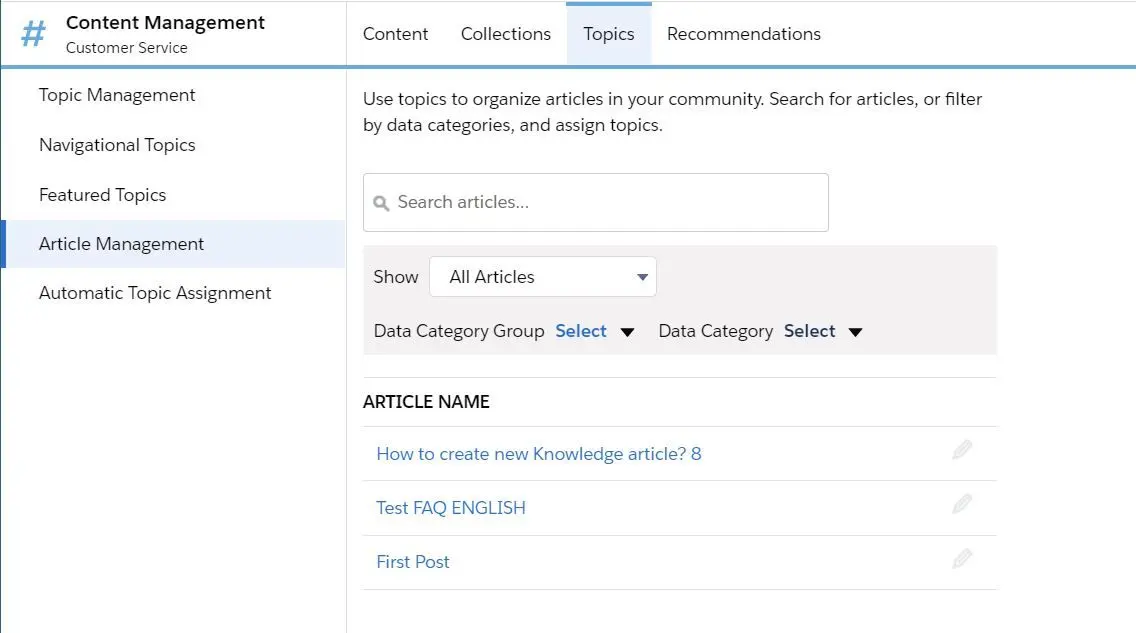The height and width of the screenshot is (633, 1136).
Task: Open the Show All Articles dropdown
Action: tap(543, 277)
